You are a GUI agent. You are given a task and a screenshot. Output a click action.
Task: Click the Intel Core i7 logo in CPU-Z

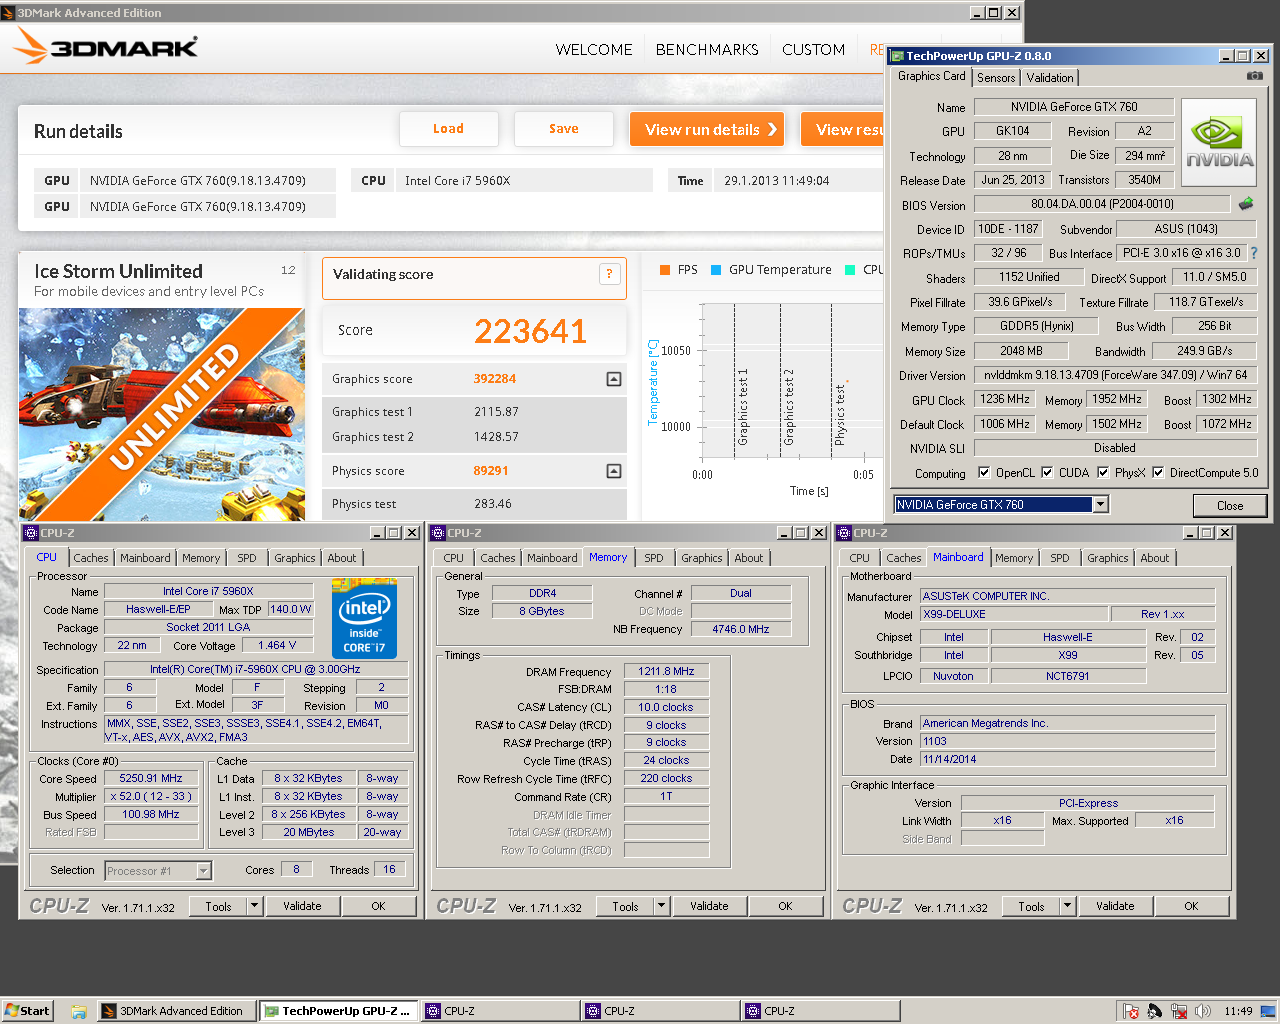364,618
